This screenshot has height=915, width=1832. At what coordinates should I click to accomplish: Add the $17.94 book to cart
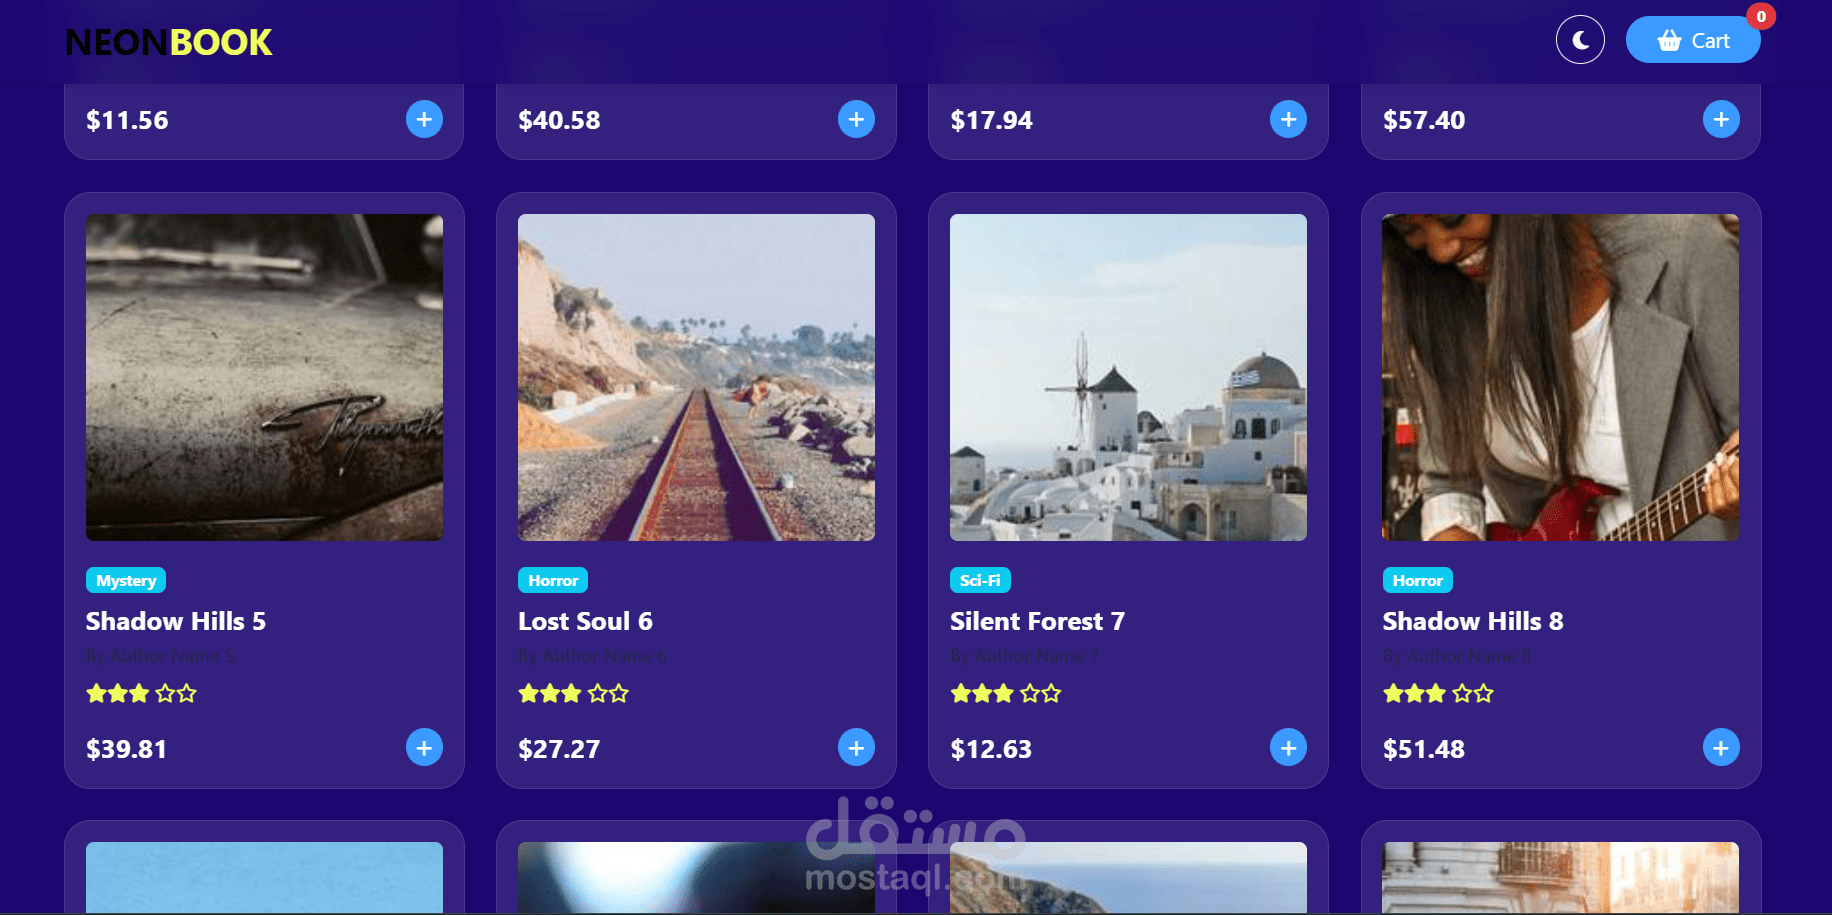(1288, 119)
